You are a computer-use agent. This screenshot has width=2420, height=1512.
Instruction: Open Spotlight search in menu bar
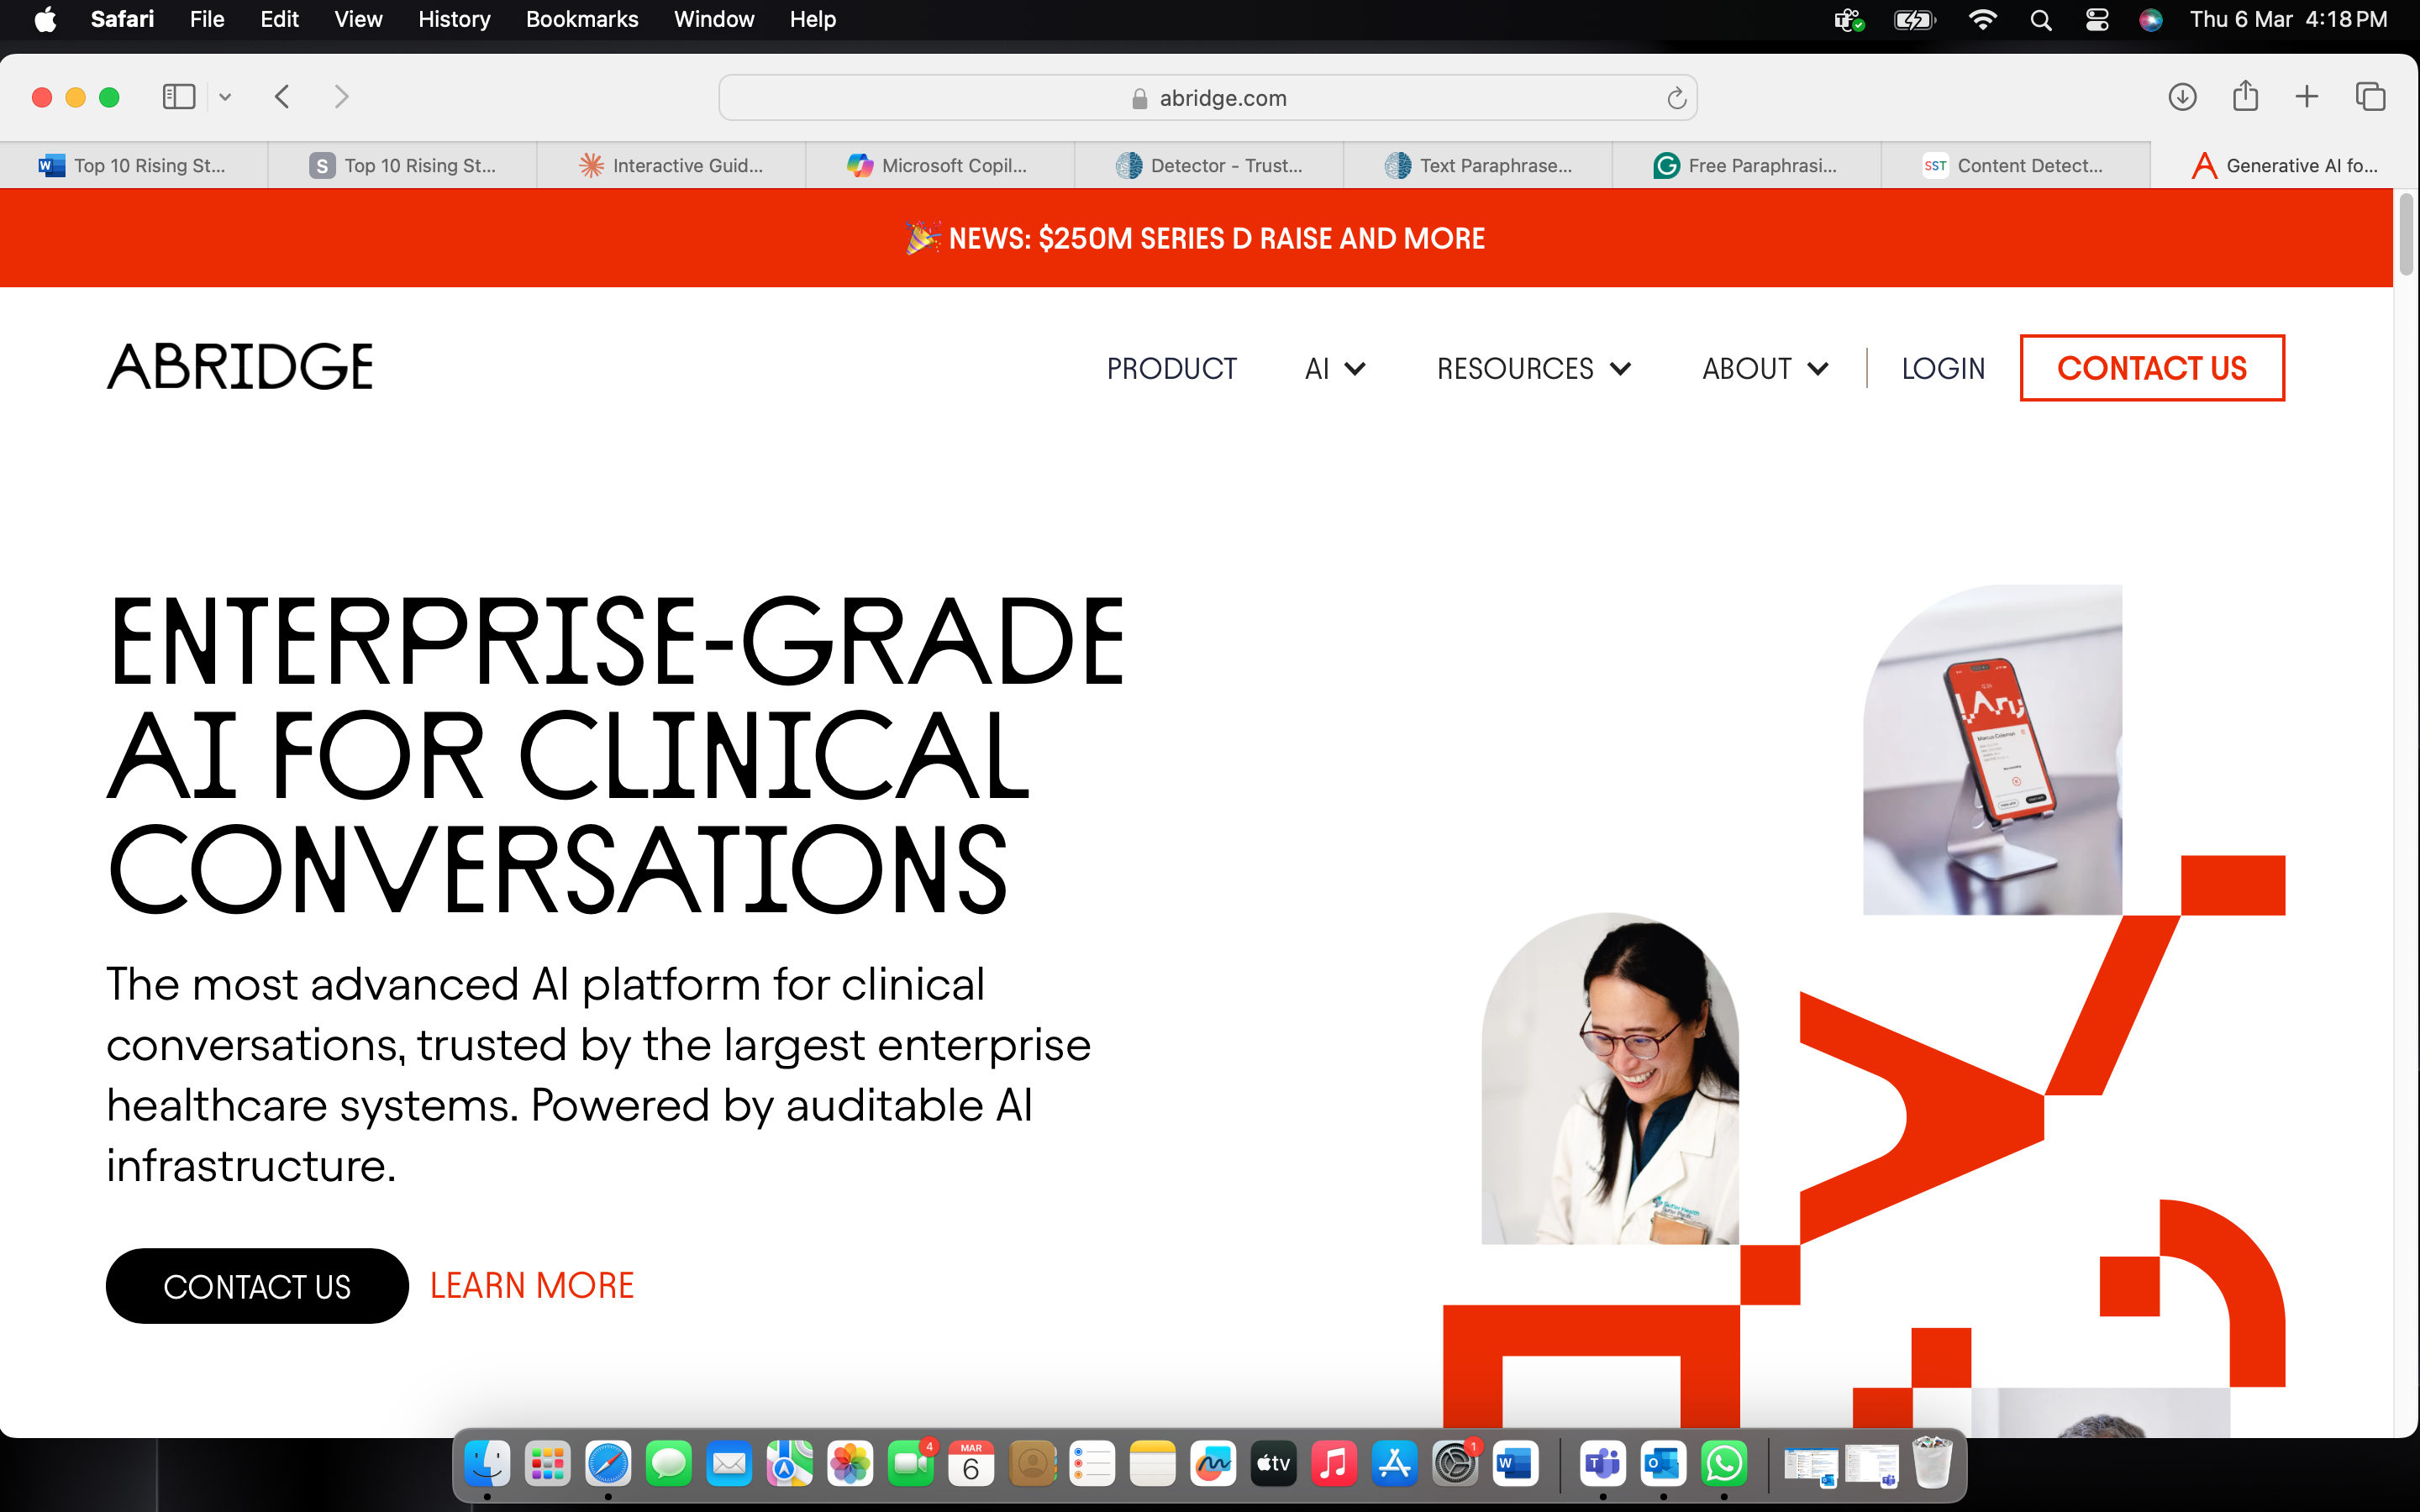click(x=2041, y=20)
